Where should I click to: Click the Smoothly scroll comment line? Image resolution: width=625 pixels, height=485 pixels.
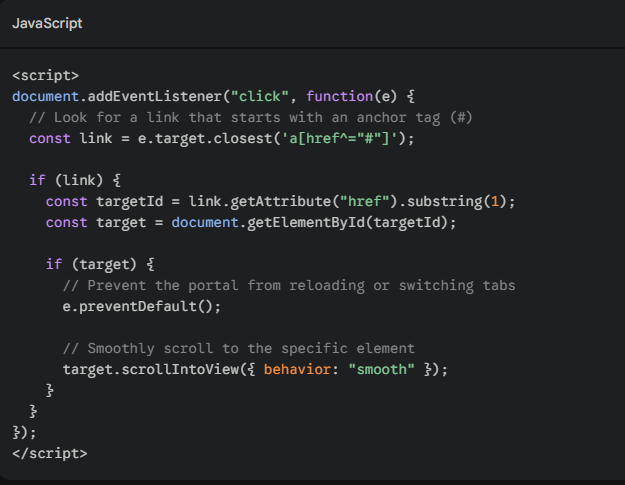click(x=238, y=348)
